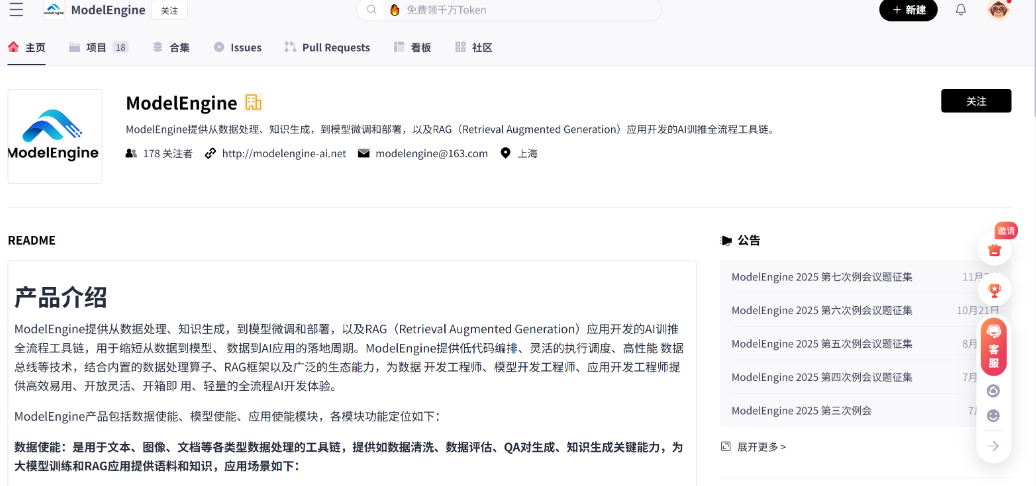Open the notifications bell
1036x486 pixels.
(x=961, y=9)
